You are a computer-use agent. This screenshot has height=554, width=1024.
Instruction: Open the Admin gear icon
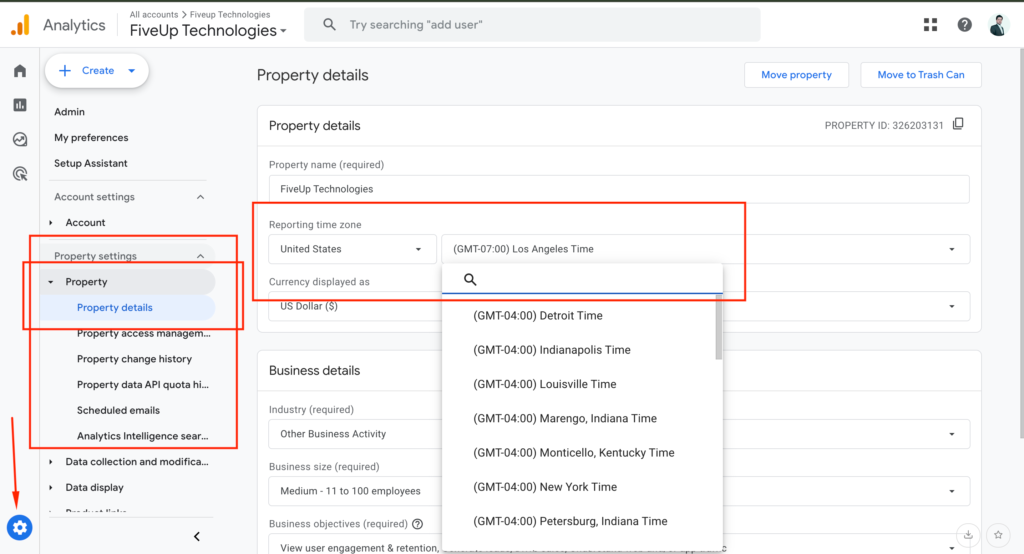20,527
